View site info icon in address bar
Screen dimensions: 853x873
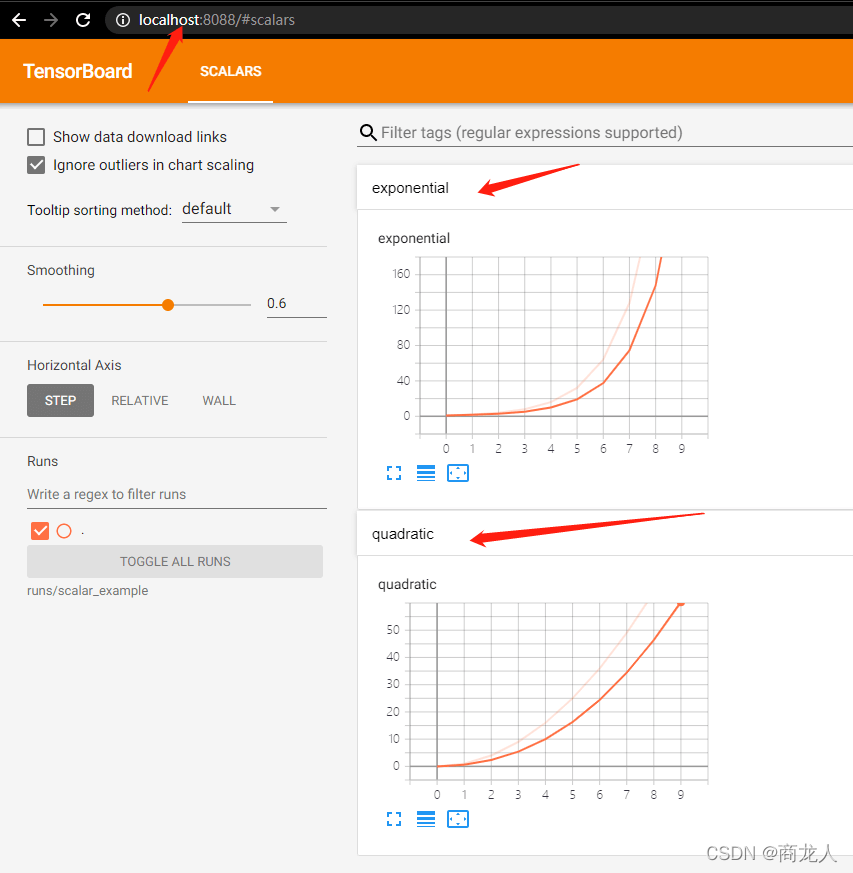122,20
